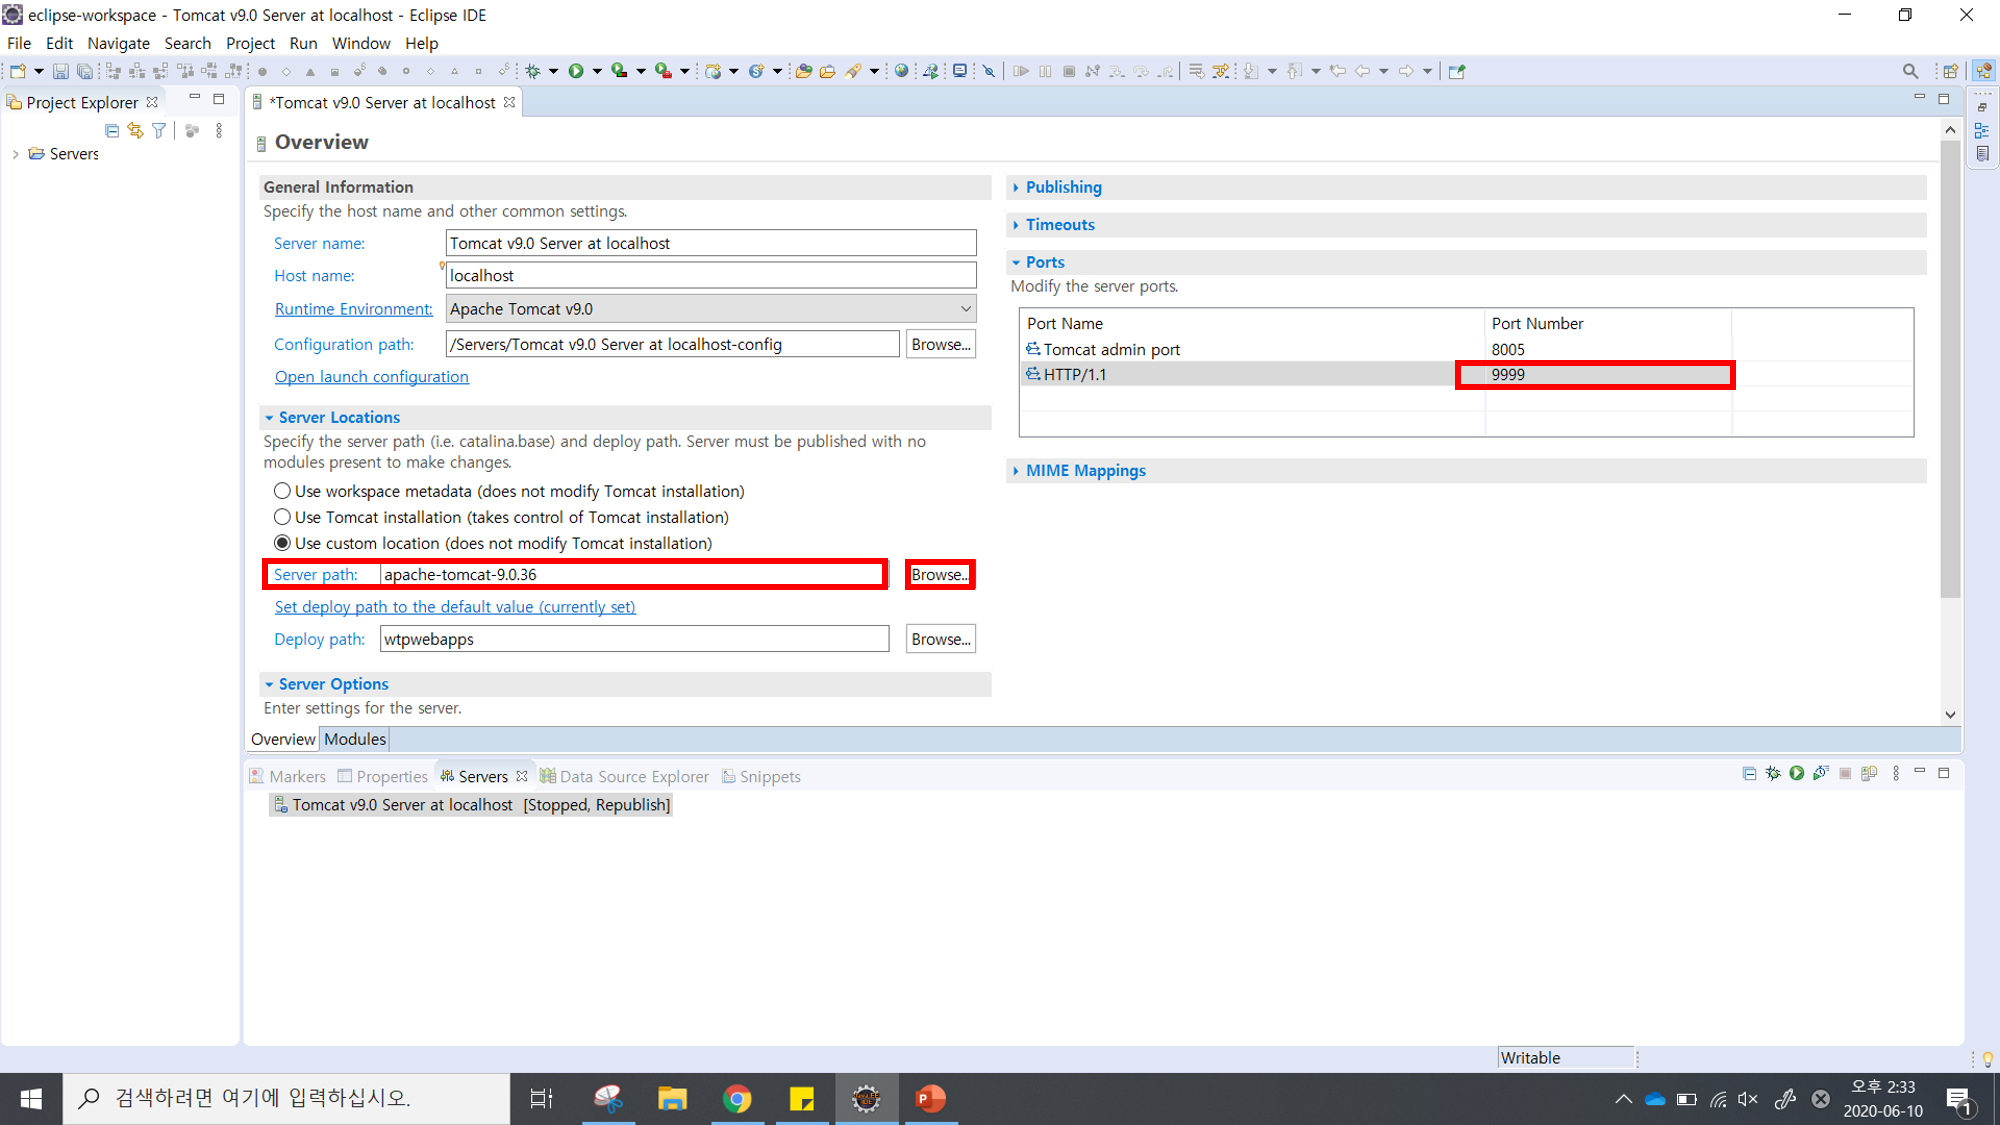Click the Publish to server icon in the Servers view

pos(1869,773)
